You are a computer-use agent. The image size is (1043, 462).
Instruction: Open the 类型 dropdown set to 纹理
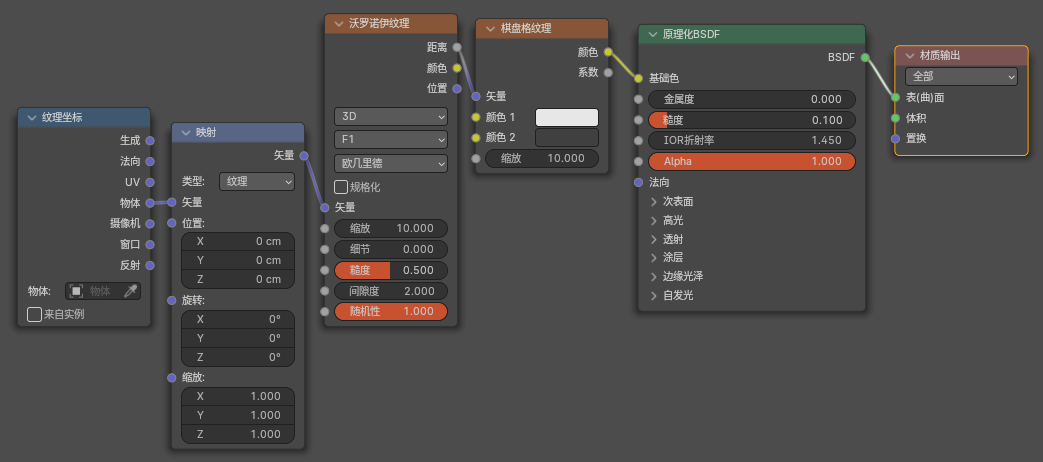pyautogui.click(x=257, y=181)
